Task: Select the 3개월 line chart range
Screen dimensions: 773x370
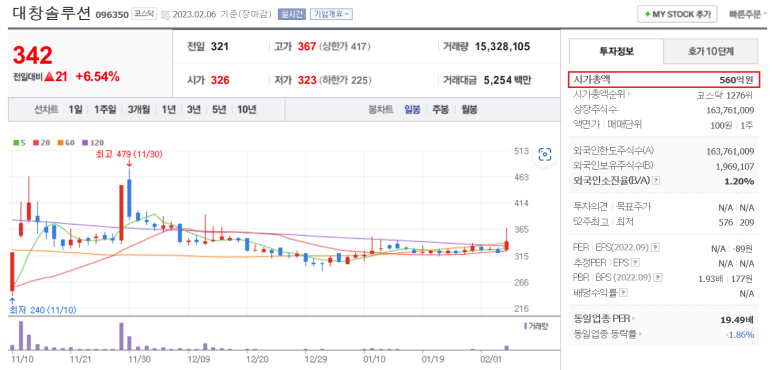Action: [x=139, y=109]
